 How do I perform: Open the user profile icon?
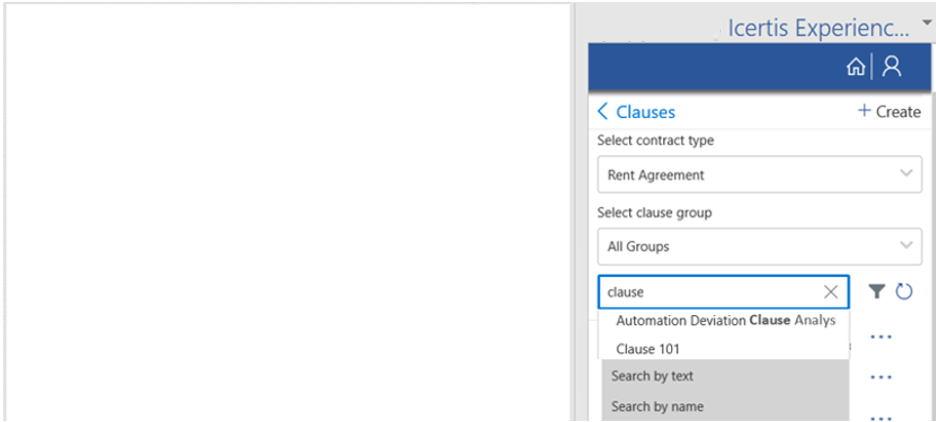pyautogui.click(x=892, y=67)
